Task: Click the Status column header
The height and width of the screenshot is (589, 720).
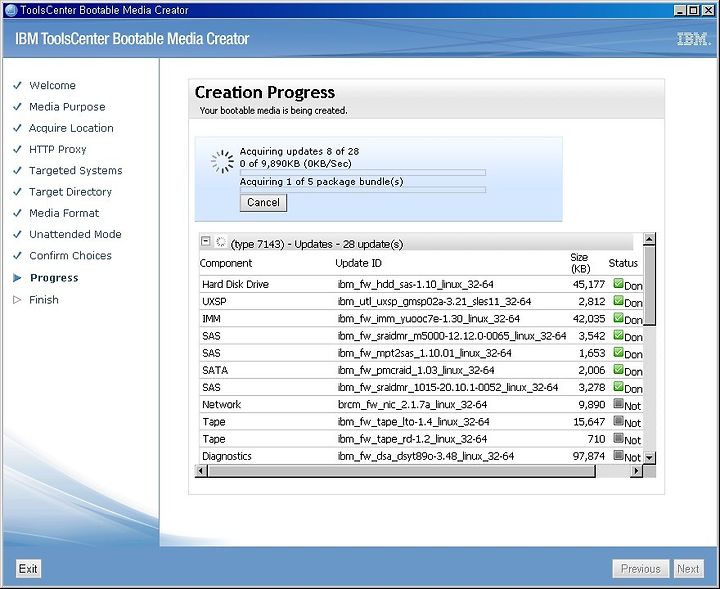Action: (x=623, y=263)
